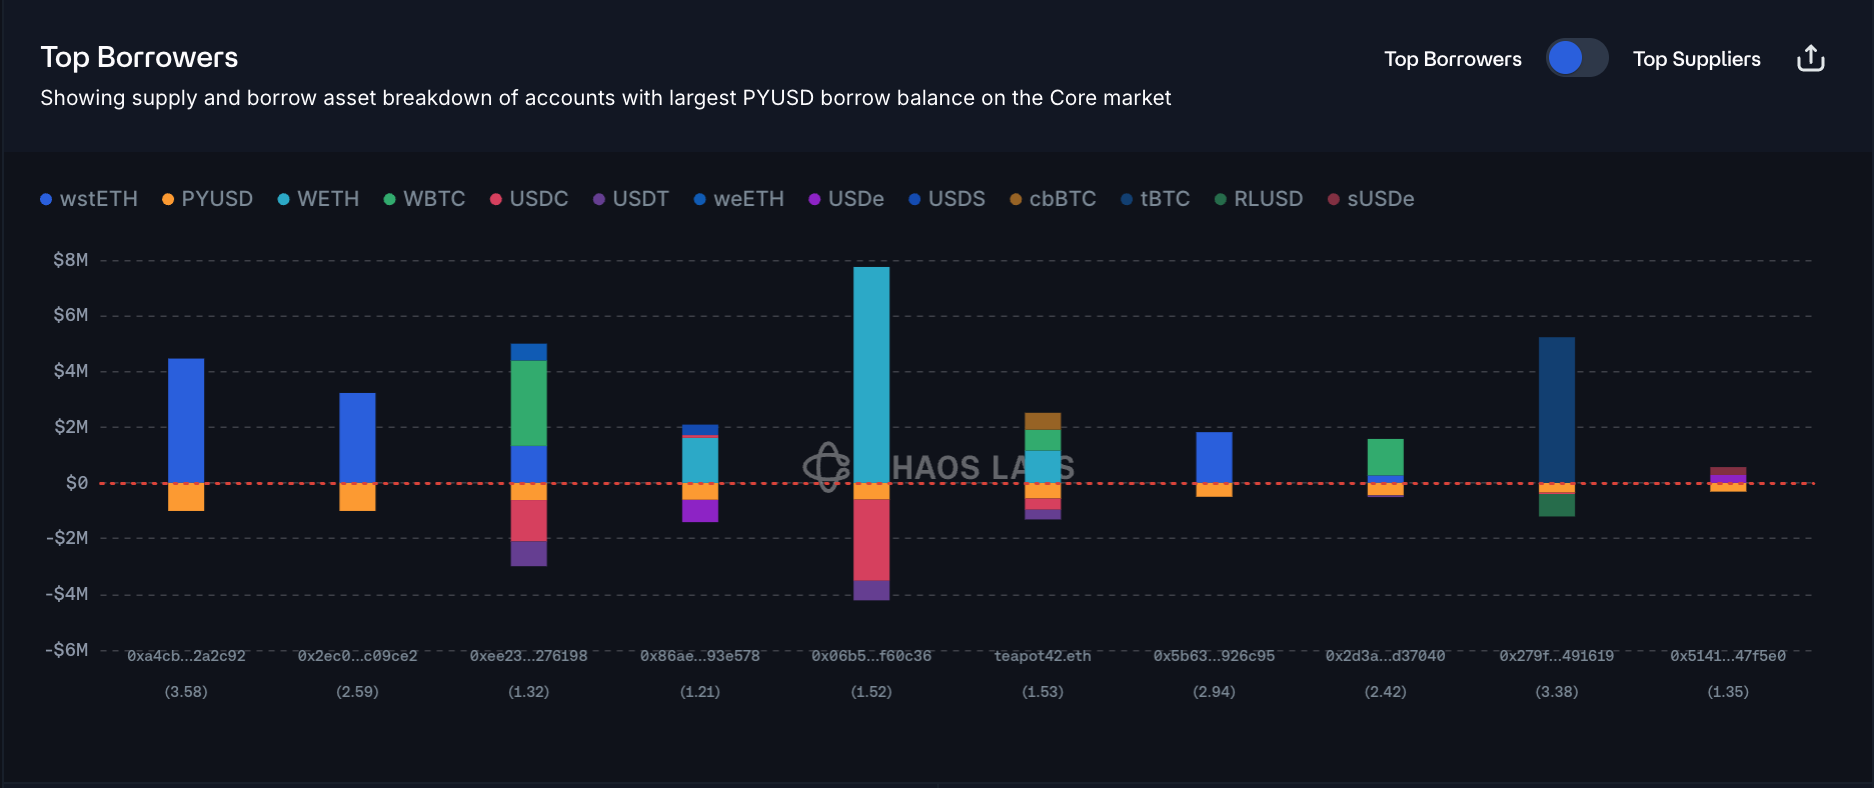
Task: Click the WBTC segment of 0xee23...276198
Action: coord(528,403)
